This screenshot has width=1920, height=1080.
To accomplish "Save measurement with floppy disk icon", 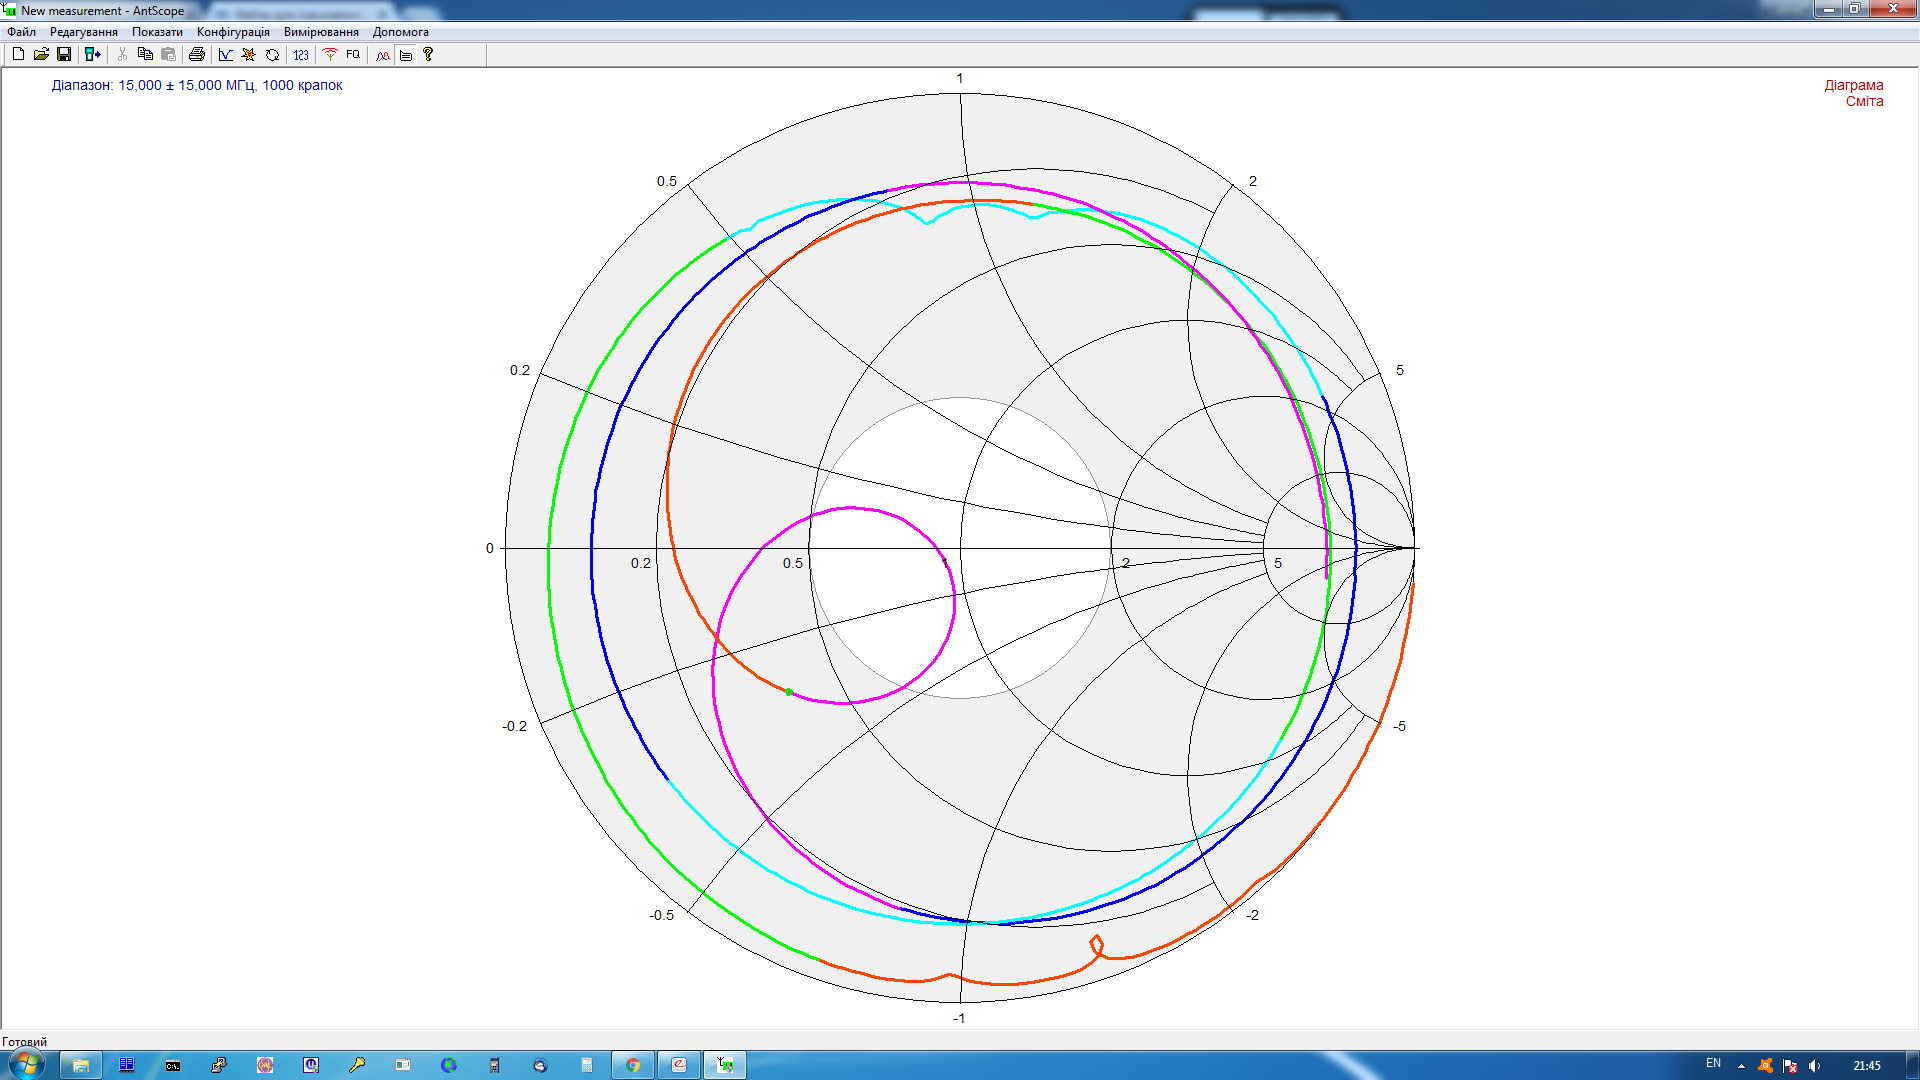I will (x=64, y=54).
